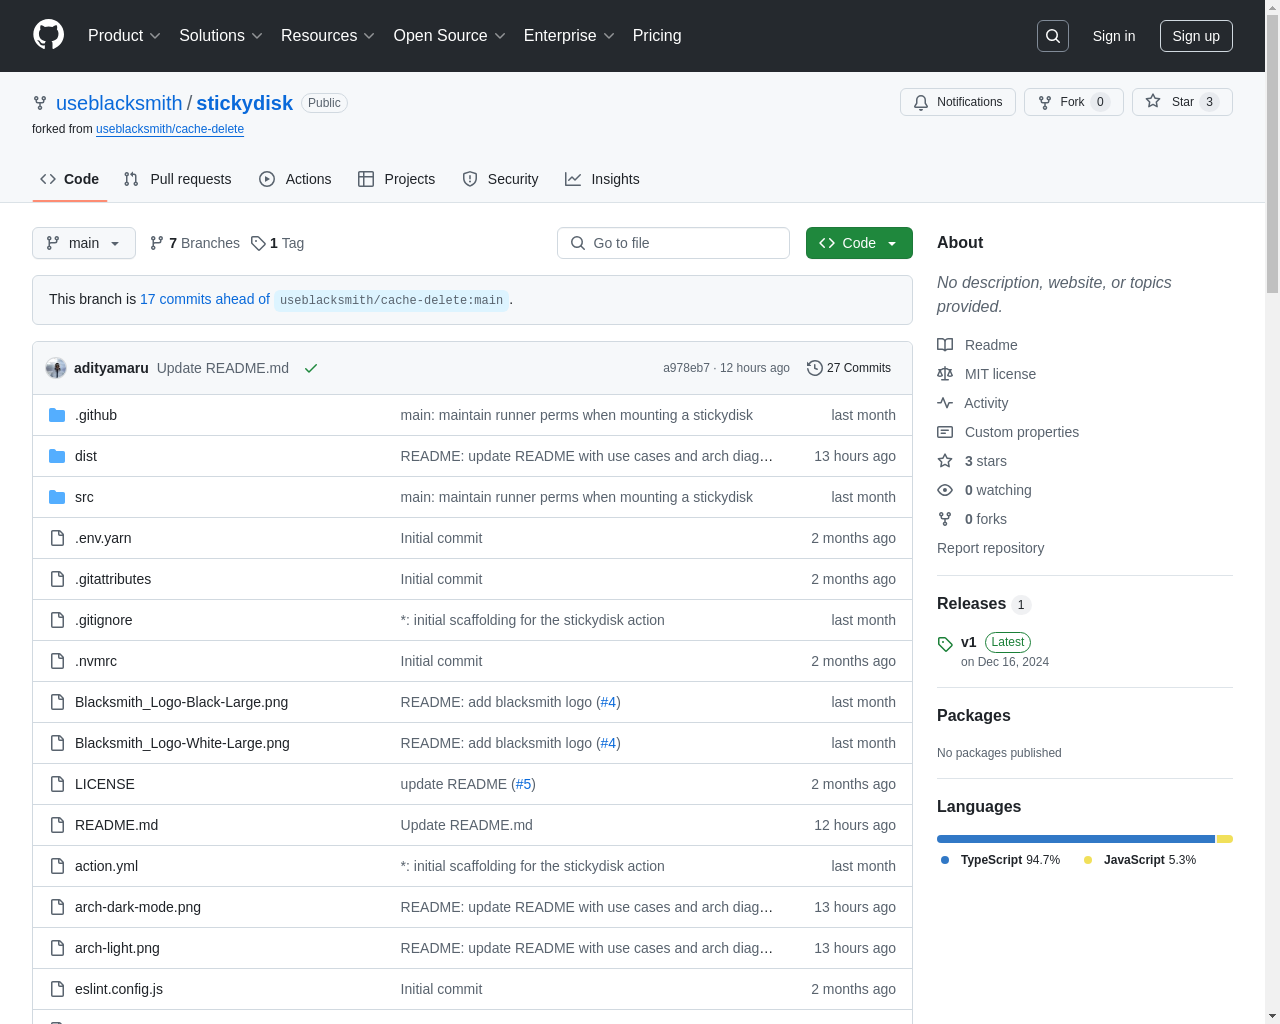Click the scale icon next to MIT license
The image size is (1280, 1024).
[945, 374]
